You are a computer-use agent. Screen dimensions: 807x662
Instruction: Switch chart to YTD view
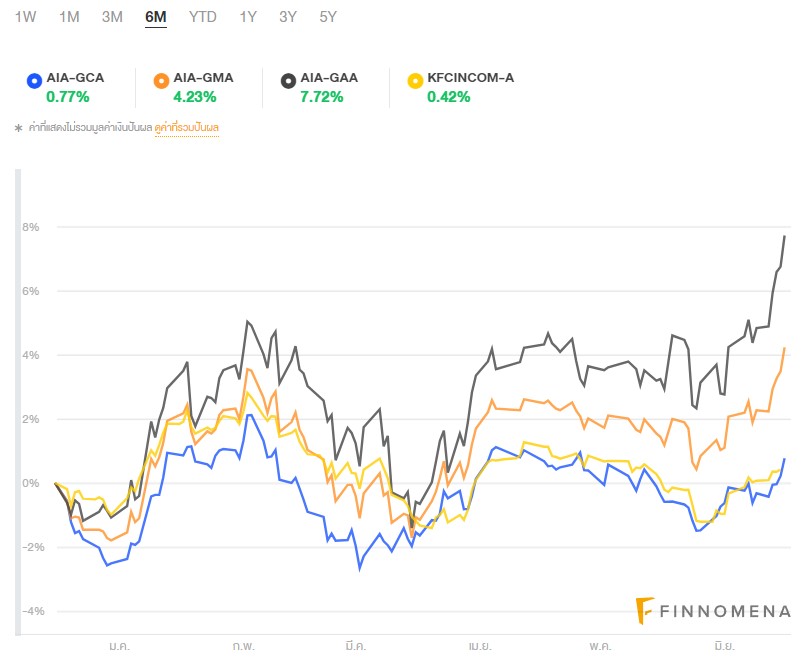pos(202,17)
